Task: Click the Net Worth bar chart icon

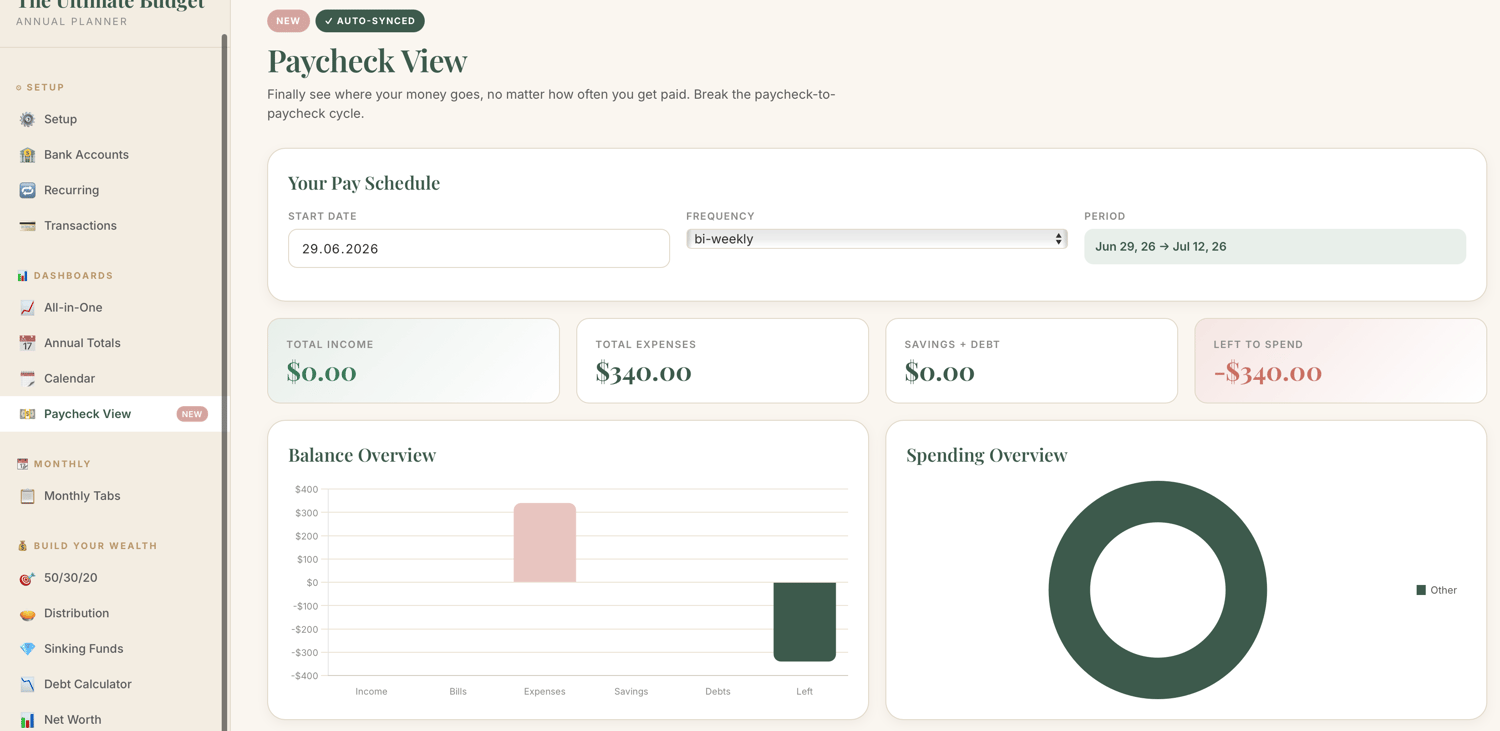Action: (27, 720)
